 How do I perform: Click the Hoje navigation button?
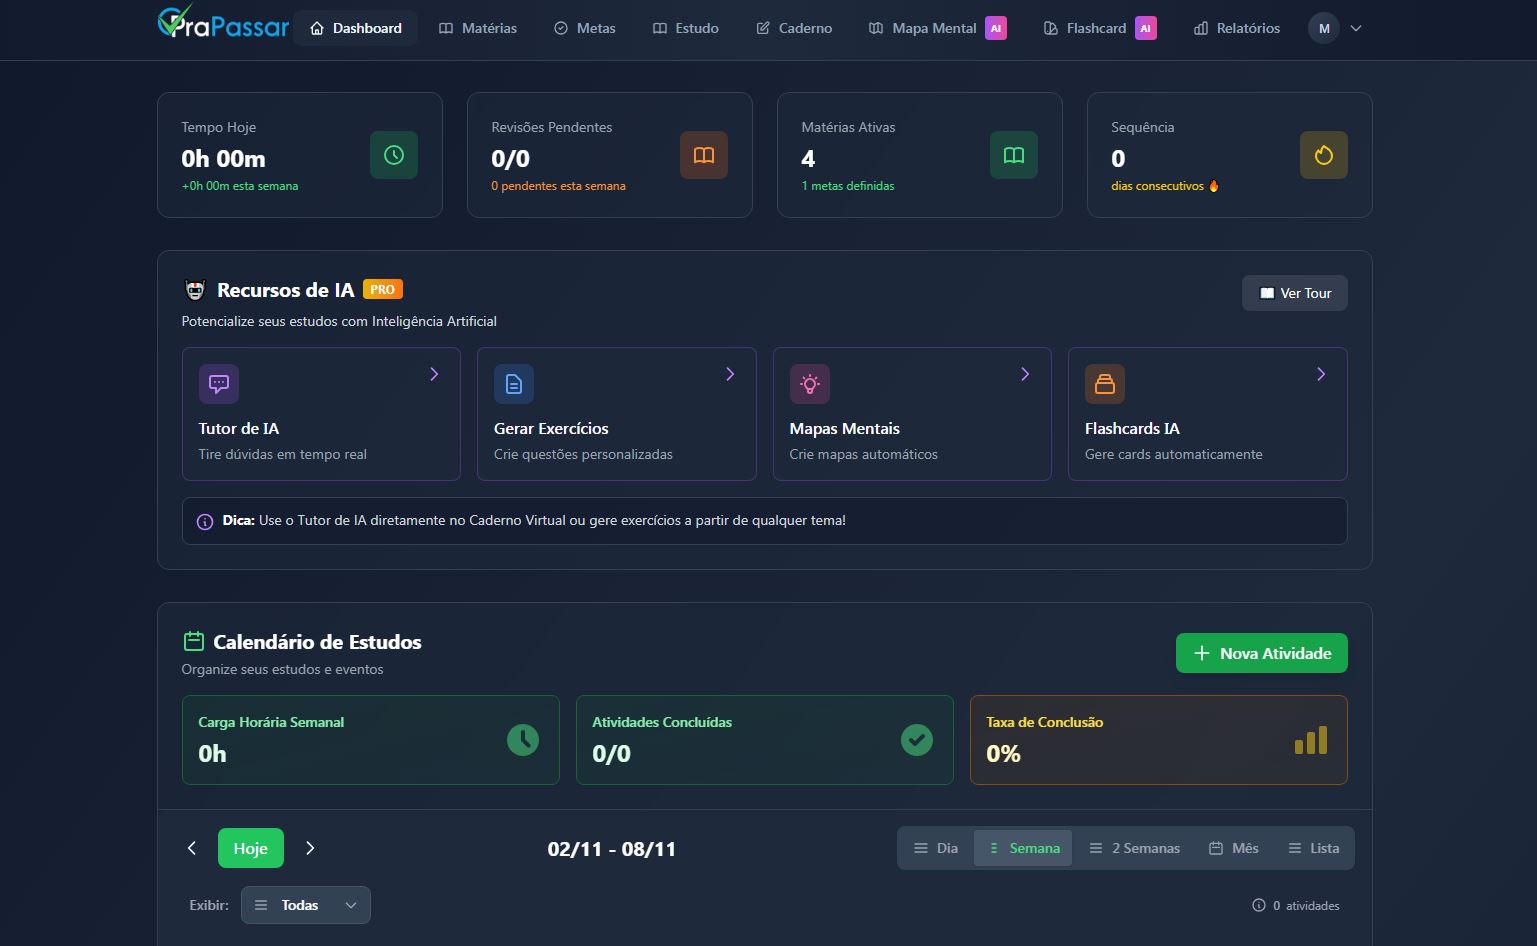click(250, 847)
